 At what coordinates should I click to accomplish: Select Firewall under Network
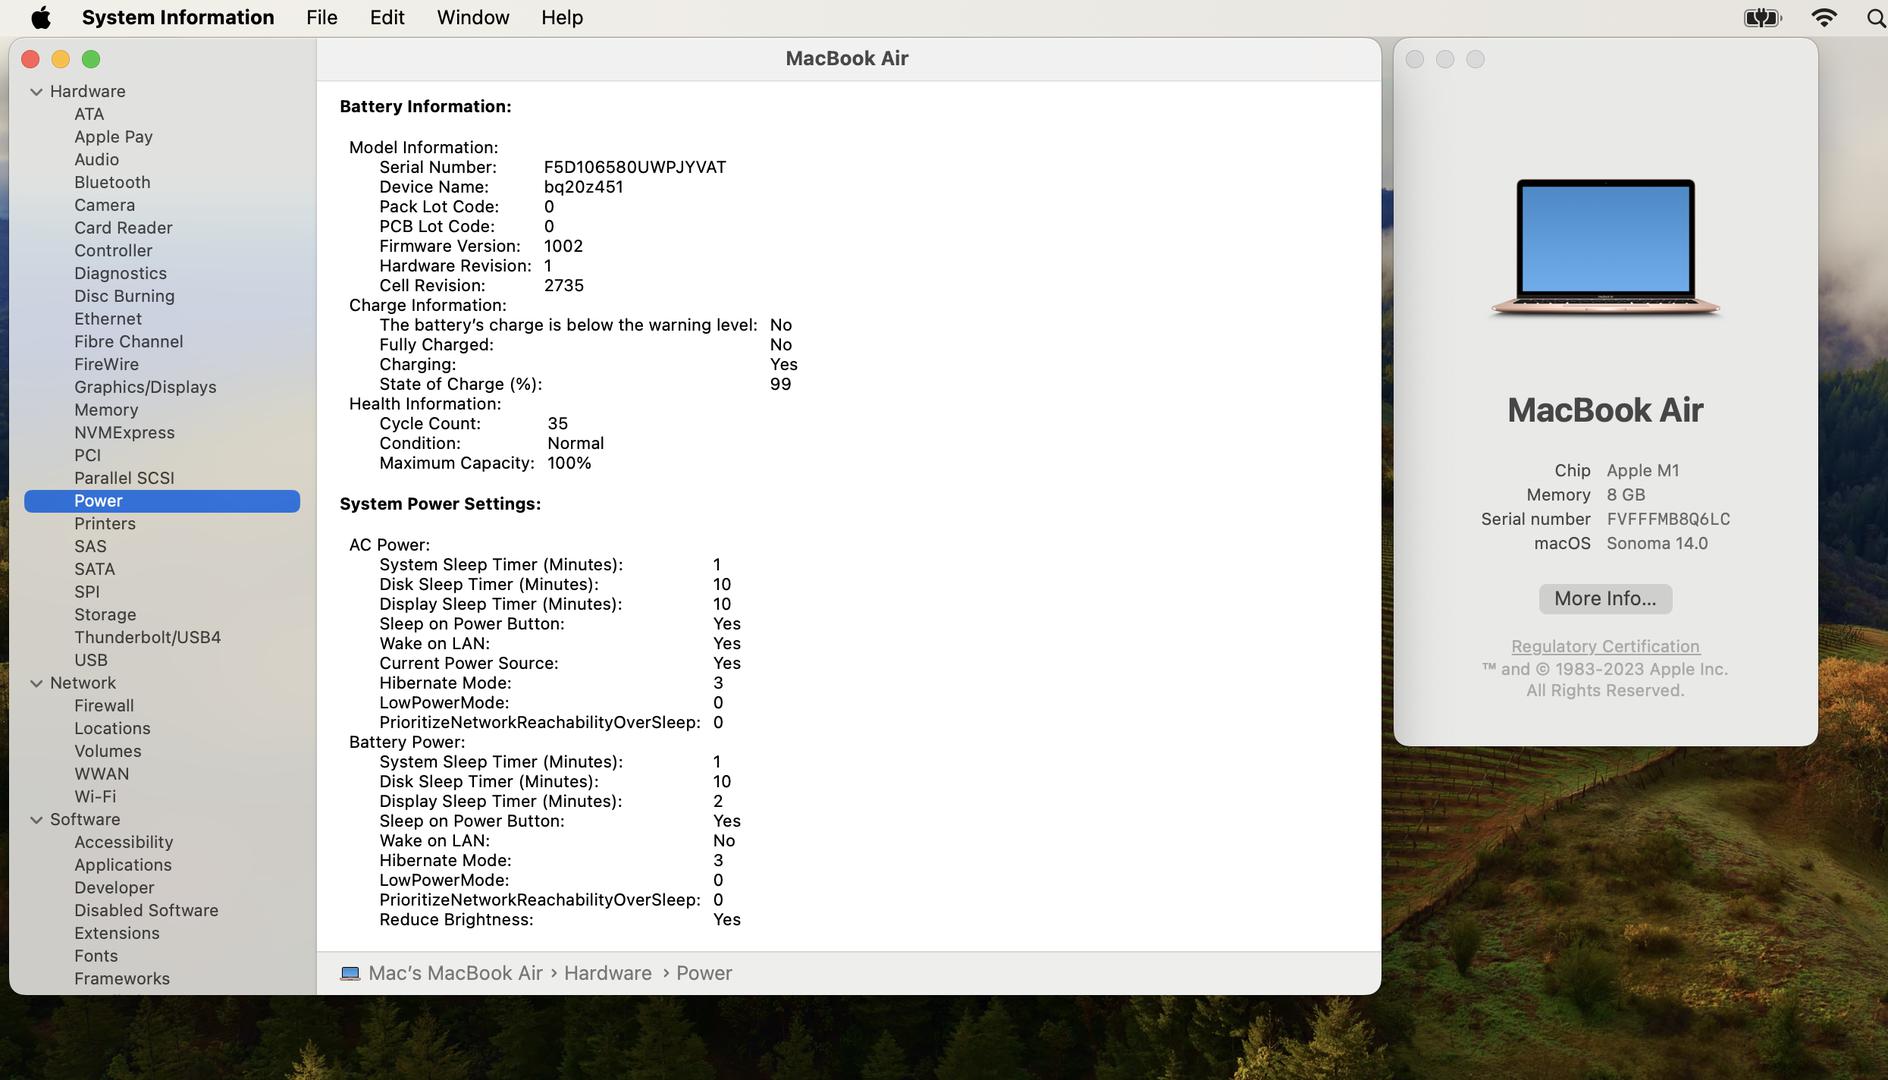click(104, 706)
